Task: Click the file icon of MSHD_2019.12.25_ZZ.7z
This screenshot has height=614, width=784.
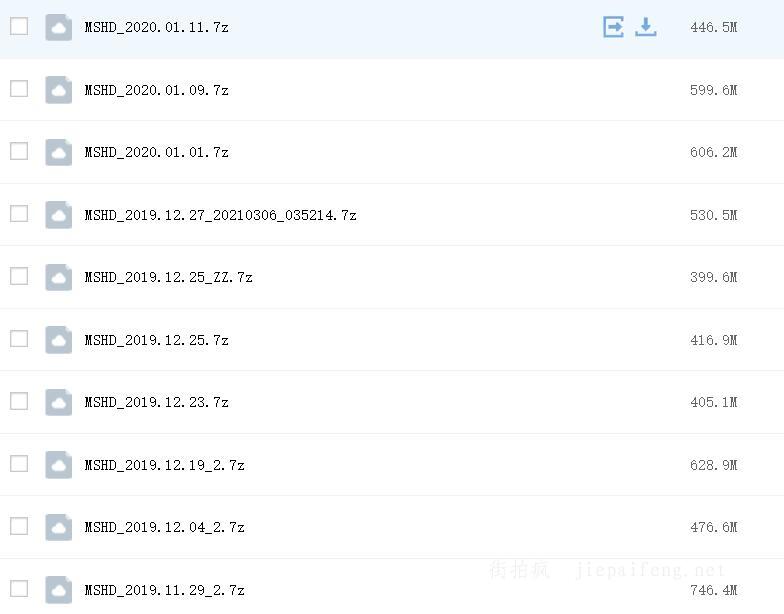Action: (59, 277)
